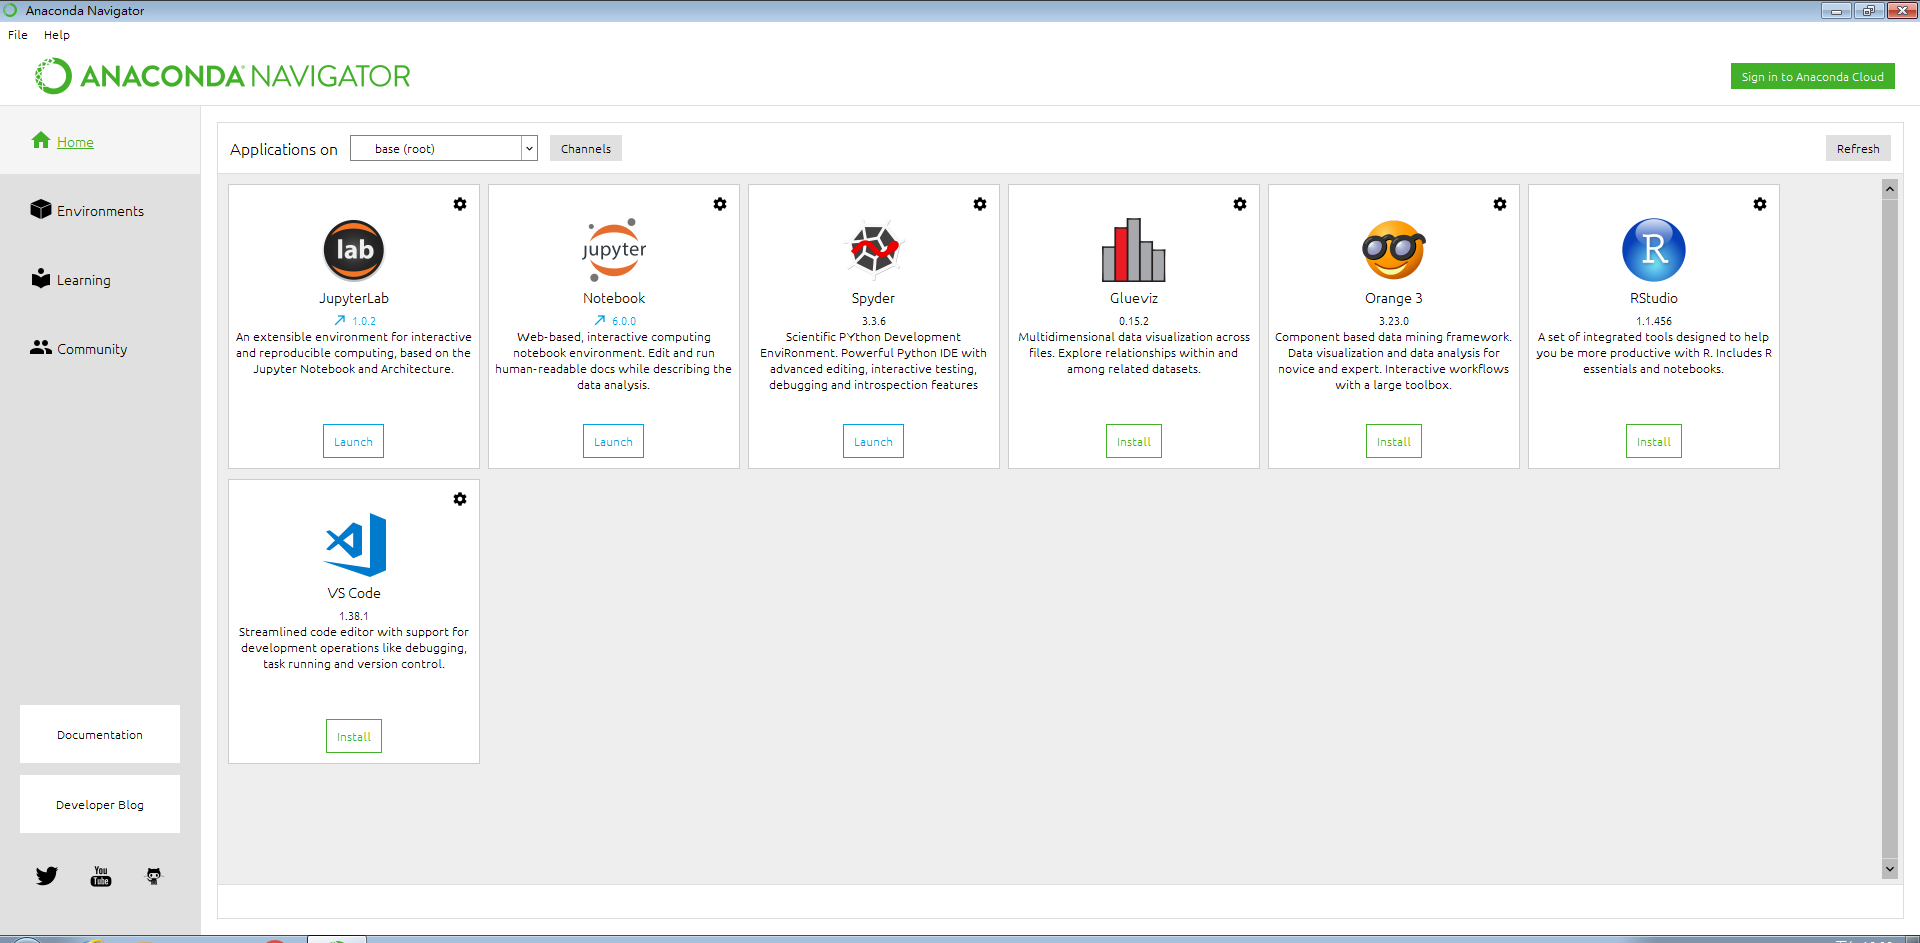Click JupyterLab version 1.0.2 update arrow
This screenshot has width=1920, height=943.
pyautogui.click(x=340, y=321)
